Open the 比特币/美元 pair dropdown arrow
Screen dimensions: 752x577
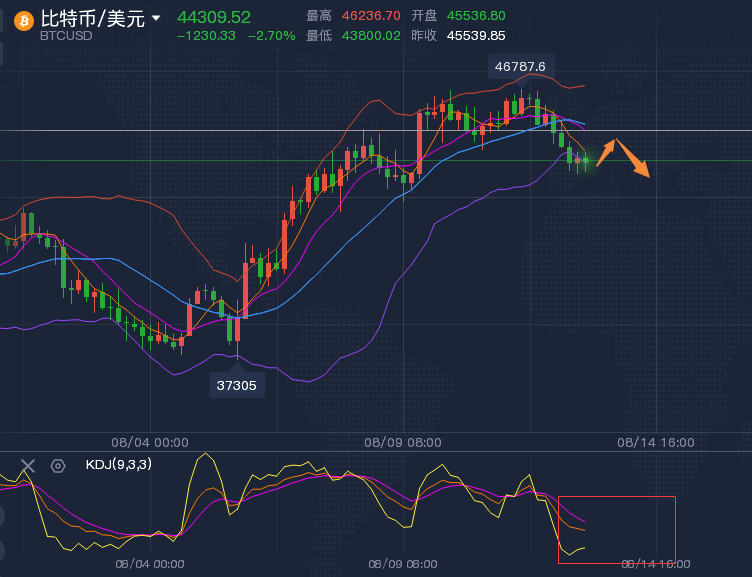156,18
